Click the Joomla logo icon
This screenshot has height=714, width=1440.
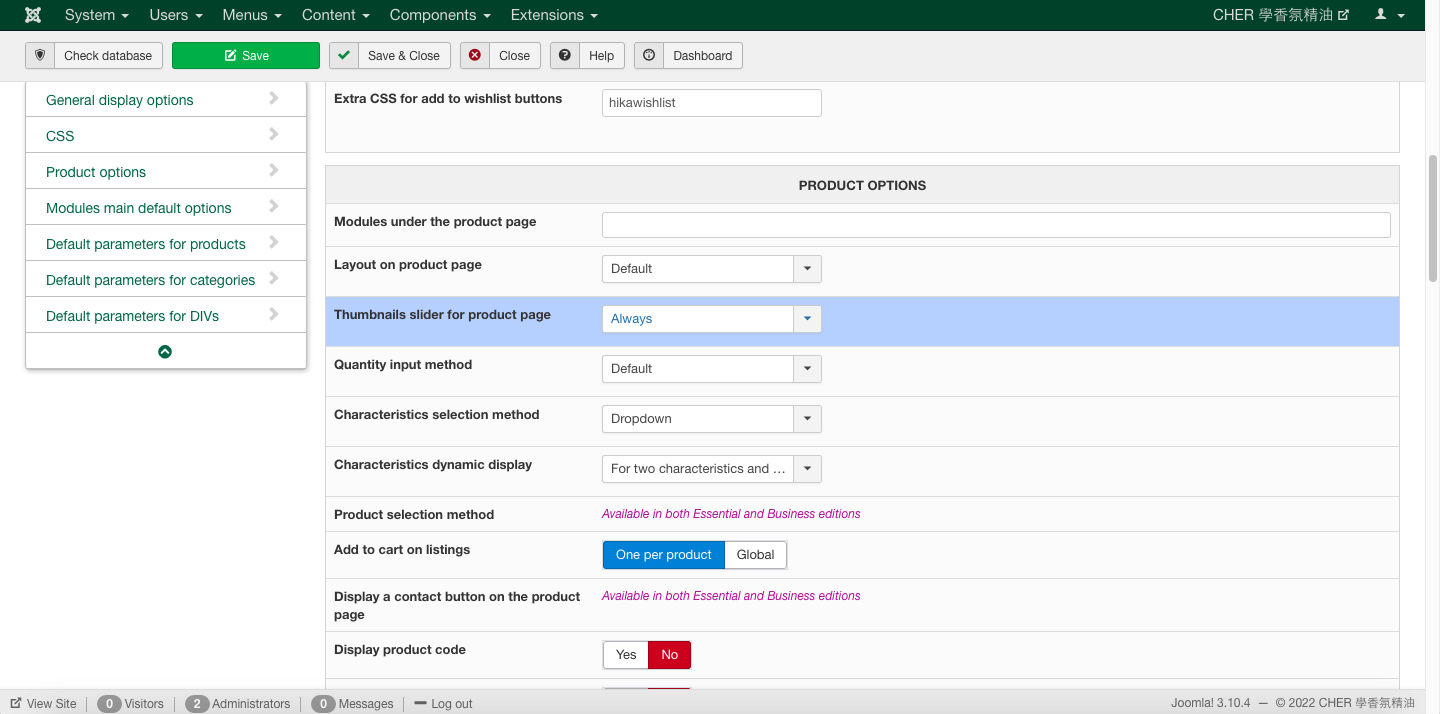coord(33,15)
